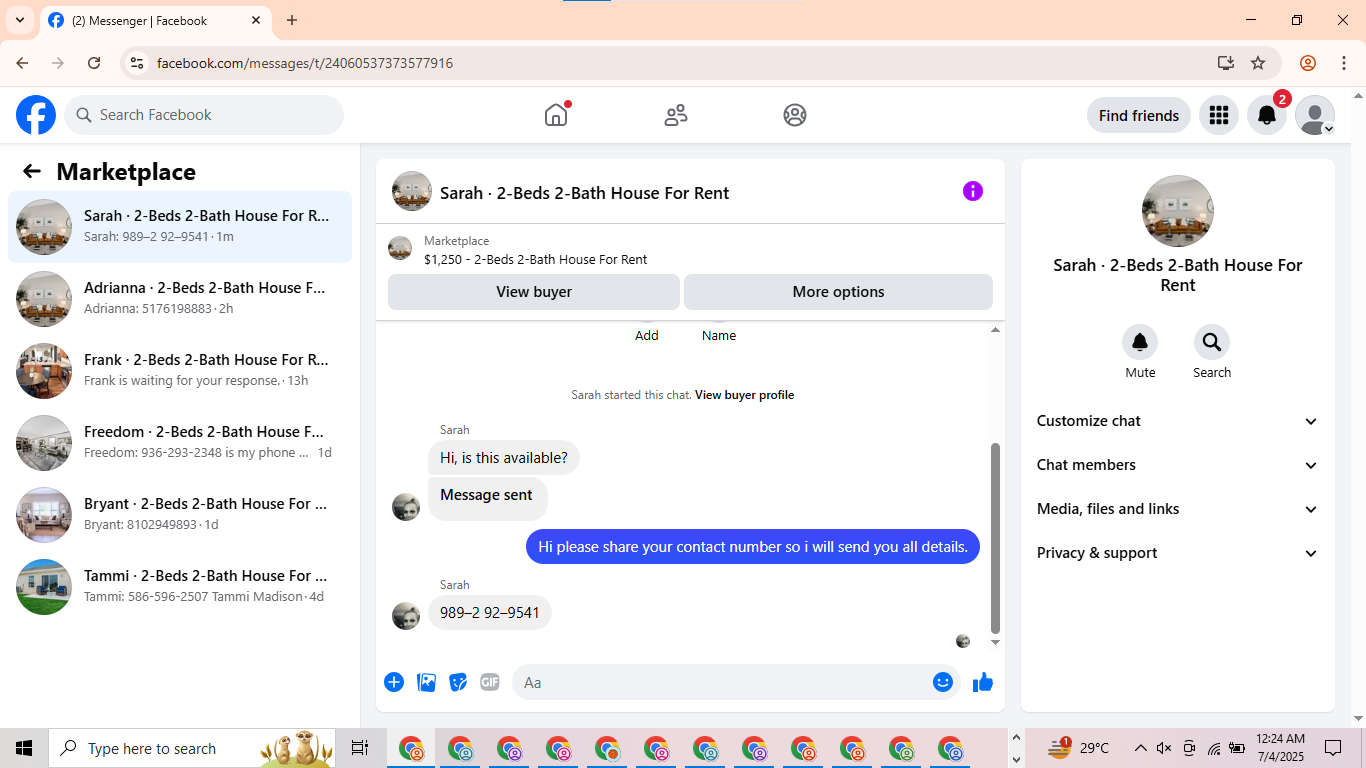
Task: Open the $1,250 listing title link
Action: tap(535, 259)
